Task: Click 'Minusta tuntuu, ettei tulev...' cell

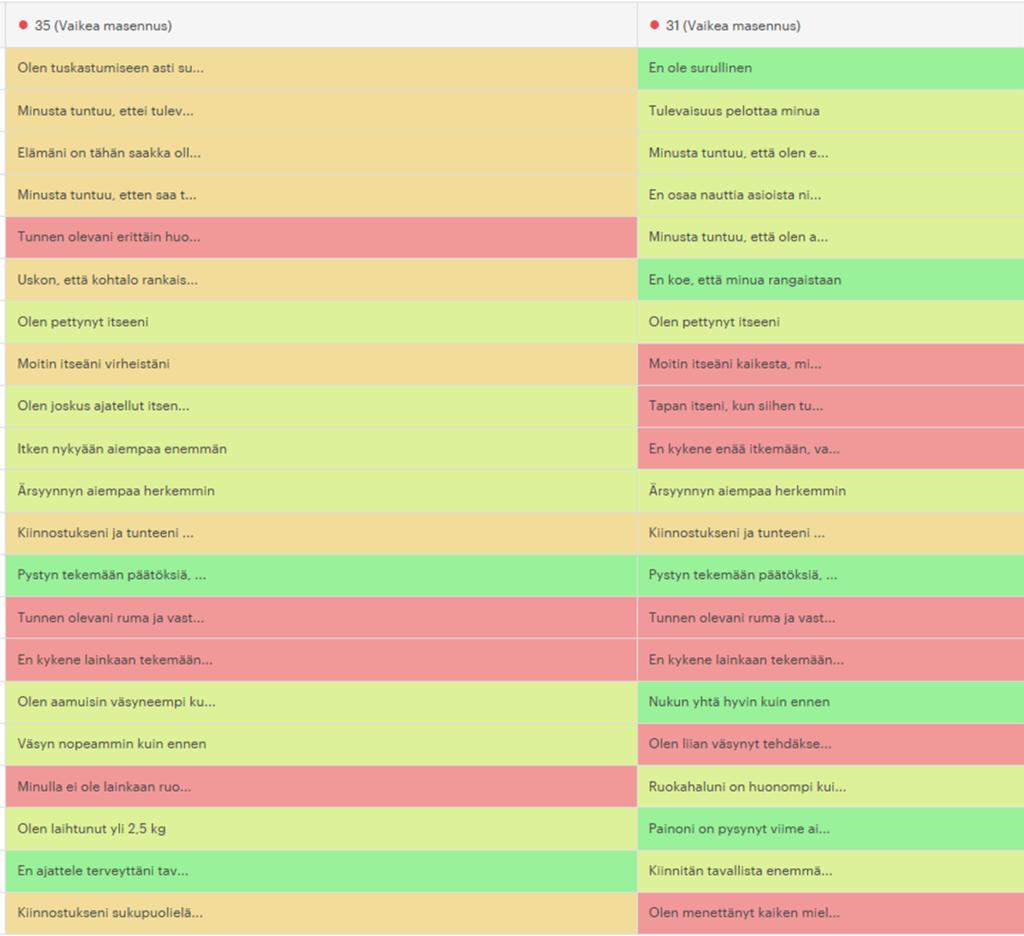Action: point(321,110)
